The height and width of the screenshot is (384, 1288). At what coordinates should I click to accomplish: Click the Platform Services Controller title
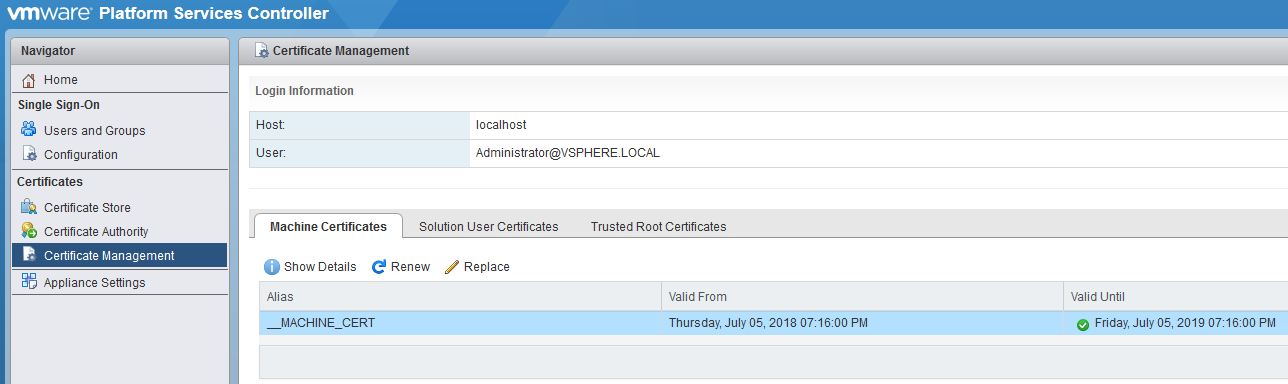(214, 15)
